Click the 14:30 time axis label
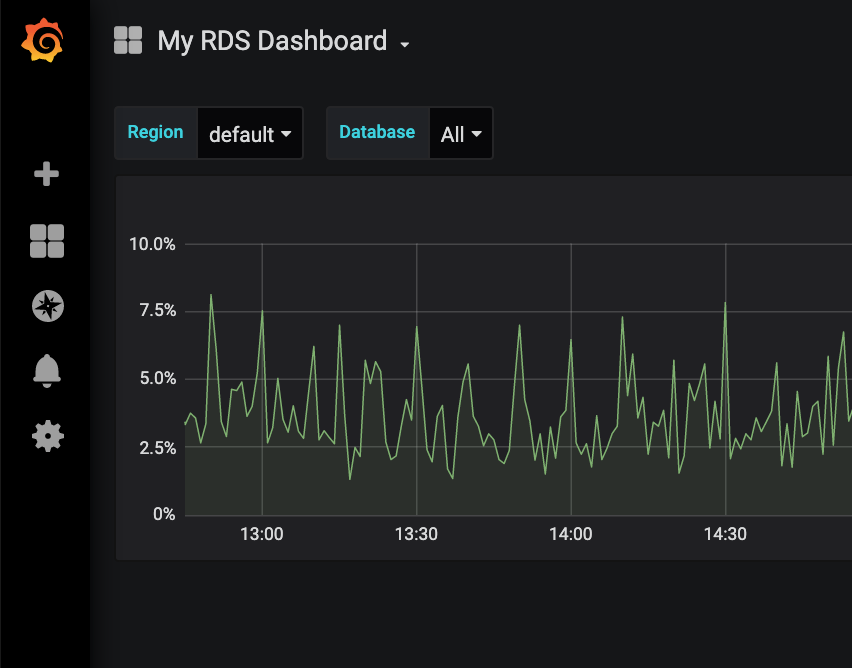 [x=725, y=534]
